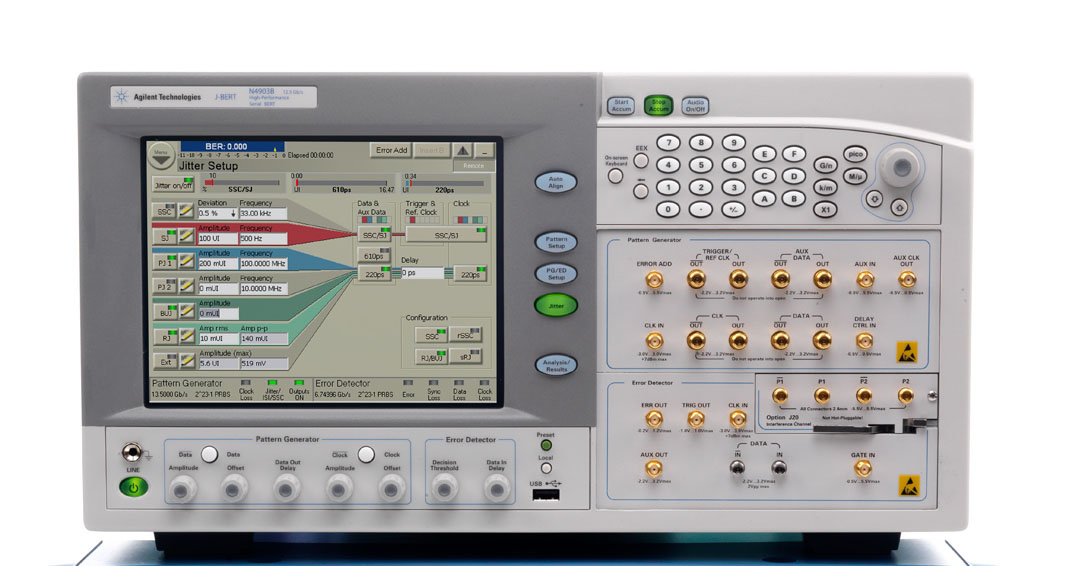This screenshot has width=1070, height=566.
Task: Push the Auto Align hardware button
Action: pos(556,182)
